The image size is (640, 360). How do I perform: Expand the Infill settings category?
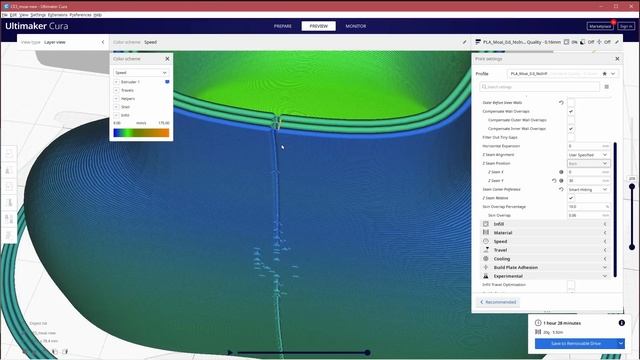click(x=545, y=224)
